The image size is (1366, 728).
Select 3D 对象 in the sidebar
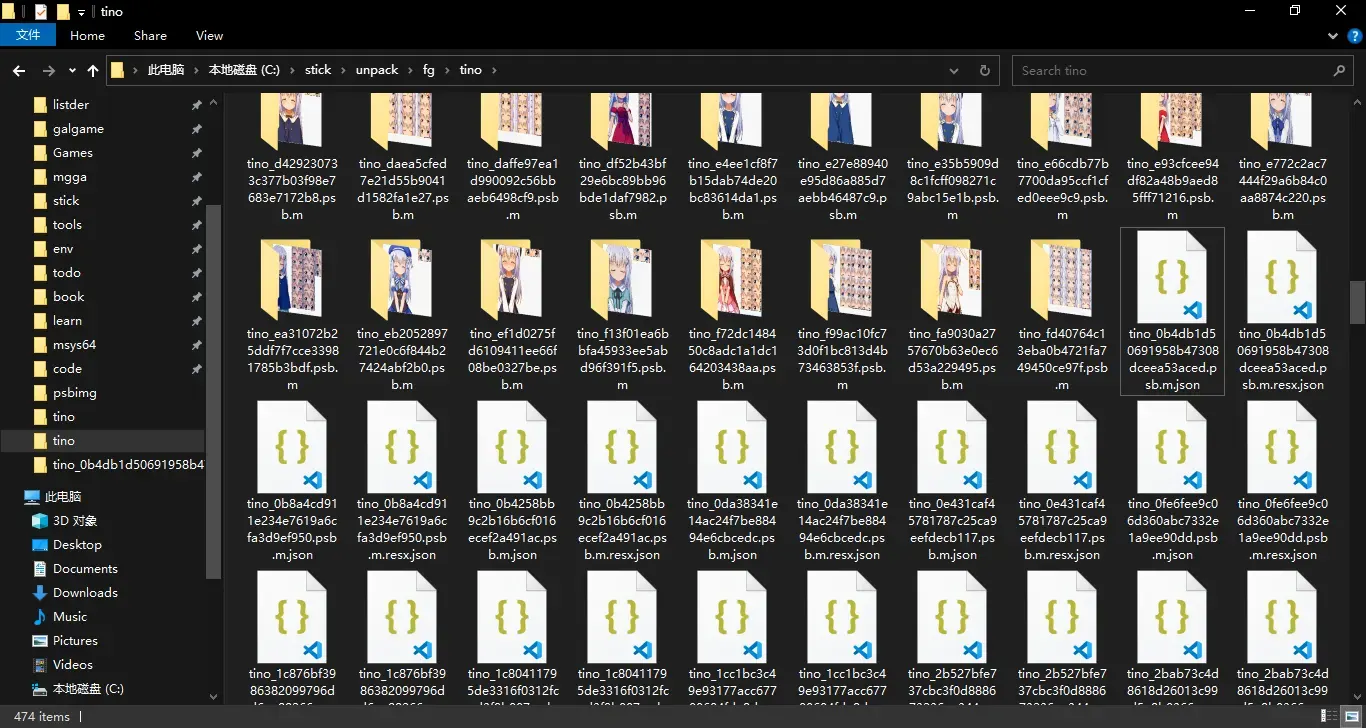75,520
